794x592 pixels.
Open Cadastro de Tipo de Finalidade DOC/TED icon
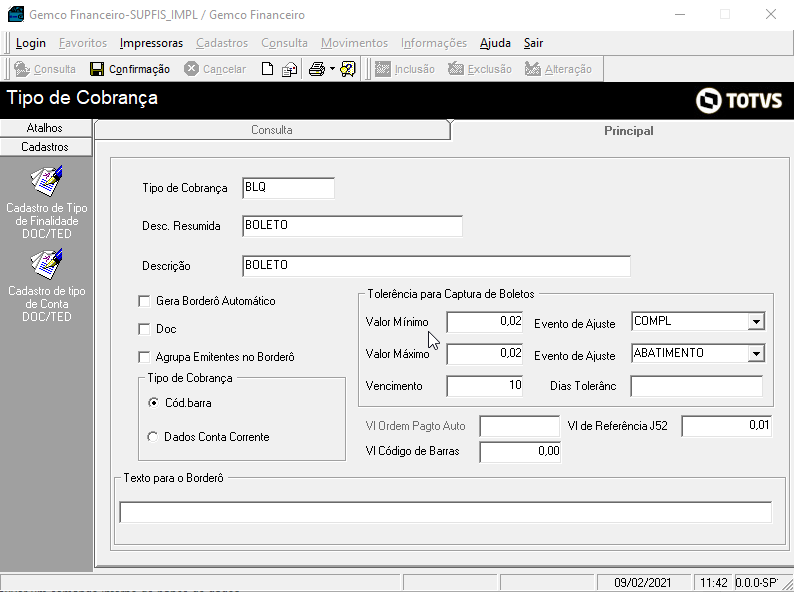coord(47,181)
